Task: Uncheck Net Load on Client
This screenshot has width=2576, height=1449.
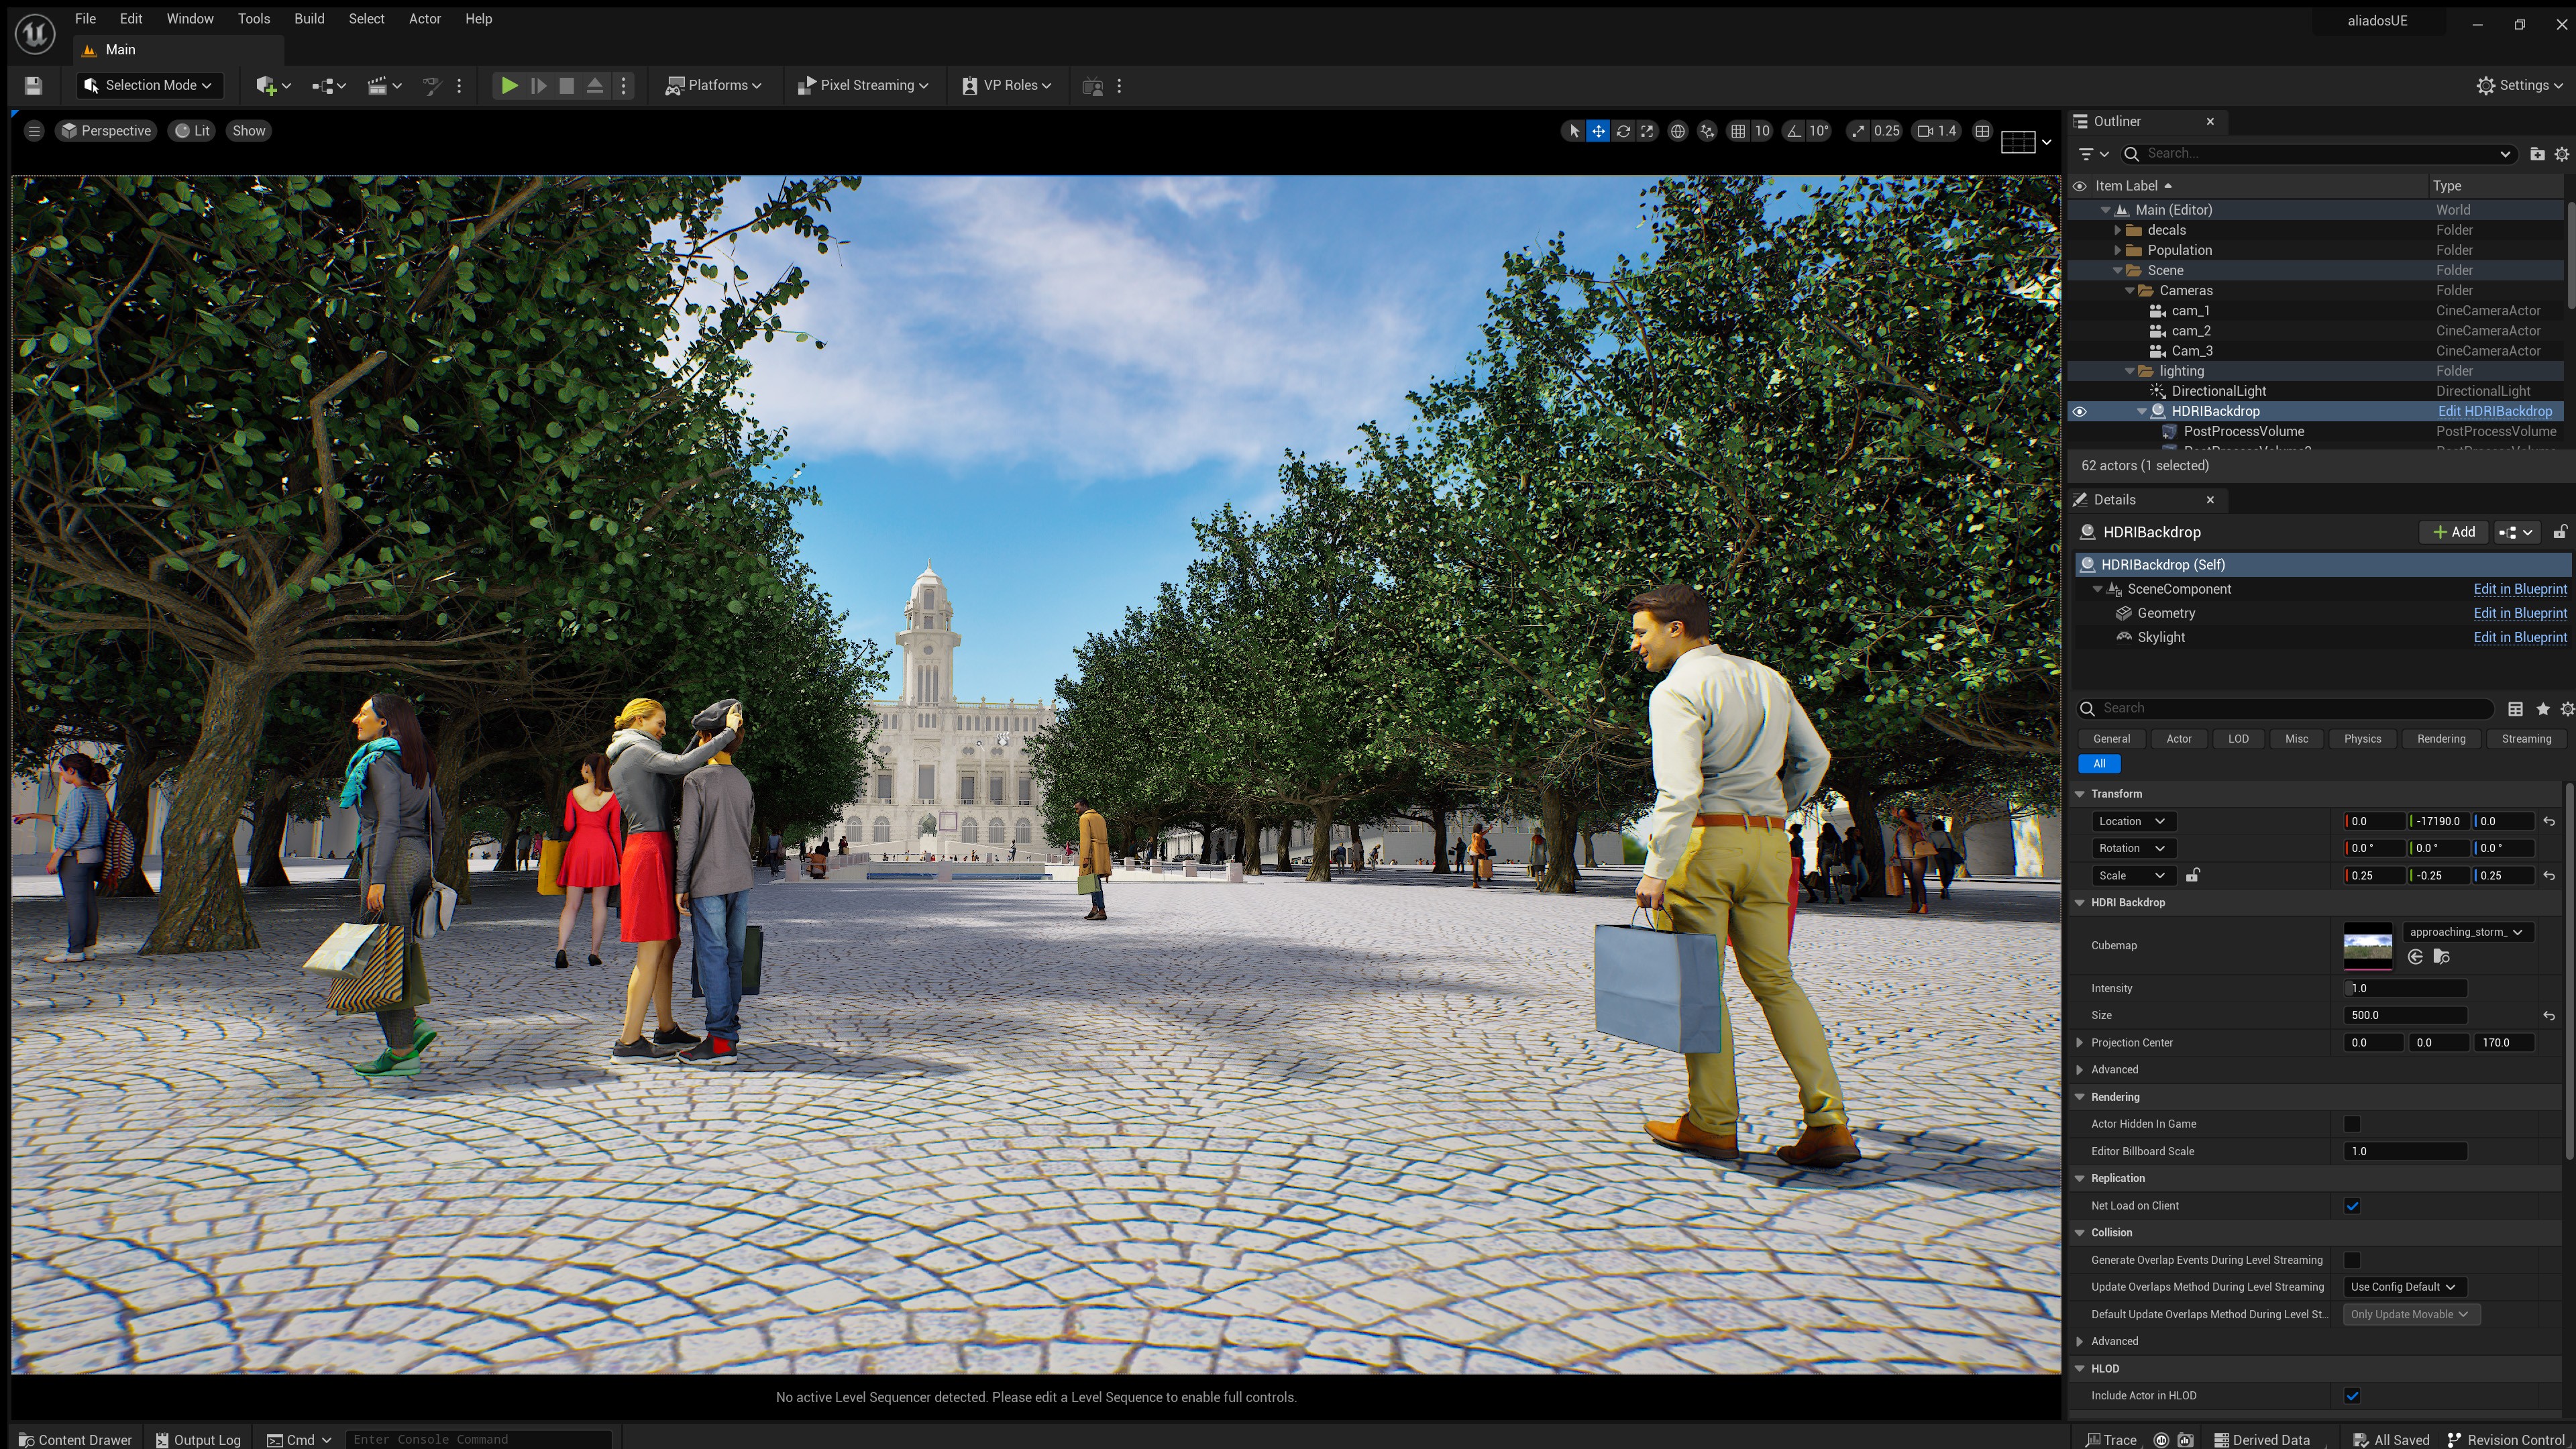Action: 2352,1206
